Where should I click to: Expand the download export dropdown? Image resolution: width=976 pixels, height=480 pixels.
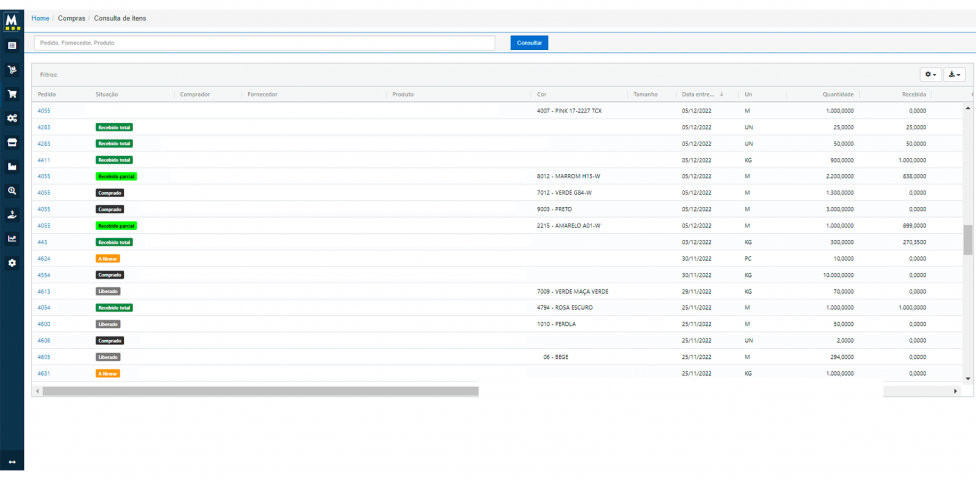click(x=954, y=74)
